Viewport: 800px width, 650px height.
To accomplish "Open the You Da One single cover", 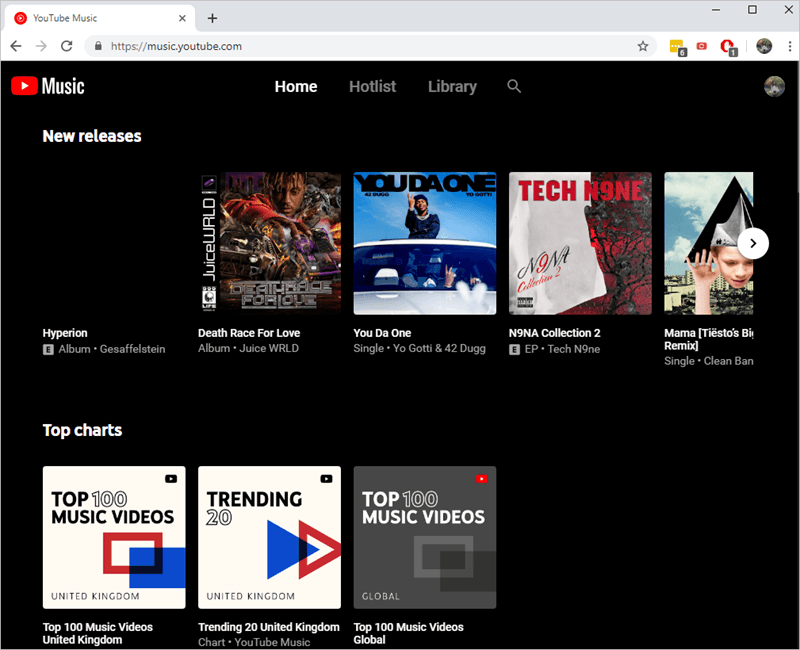I will [x=425, y=243].
